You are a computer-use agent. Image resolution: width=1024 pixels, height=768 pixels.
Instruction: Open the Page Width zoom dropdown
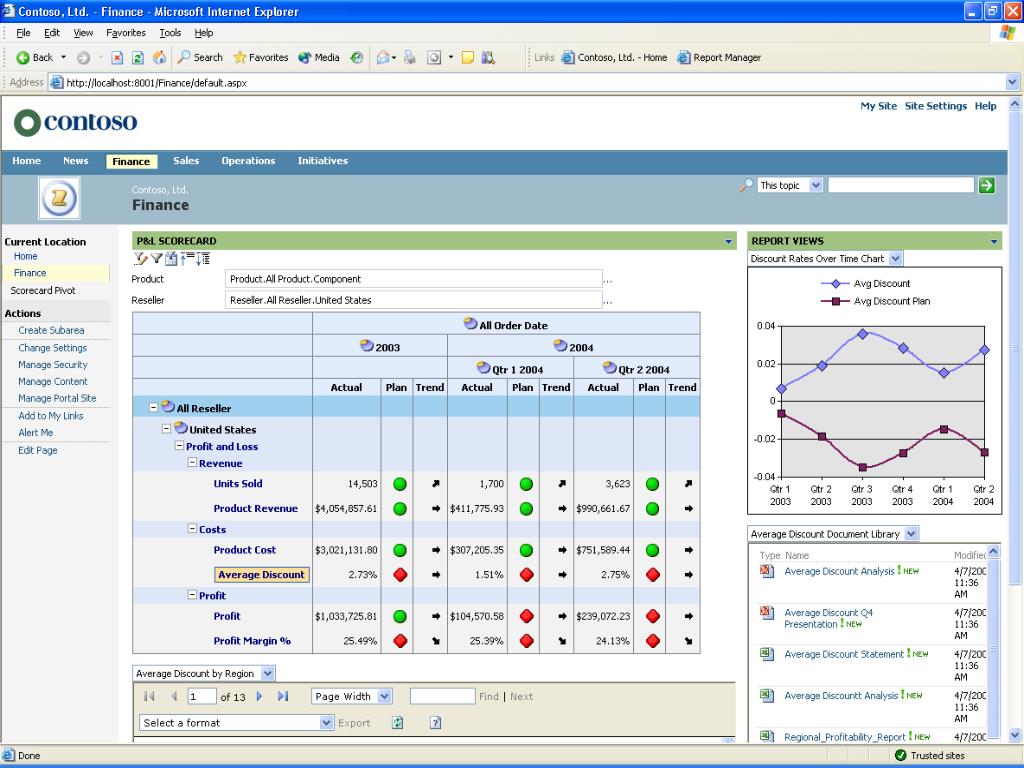384,696
